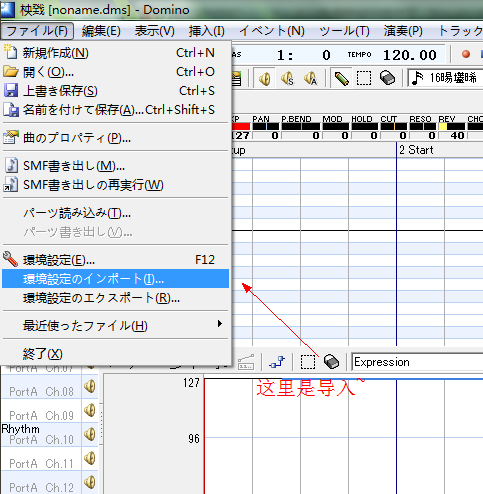Image resolution: width=483 pixels, height=494 pixels.
Task: Mute the PortA Ch.09 track speaker
Action: [90, 410]
